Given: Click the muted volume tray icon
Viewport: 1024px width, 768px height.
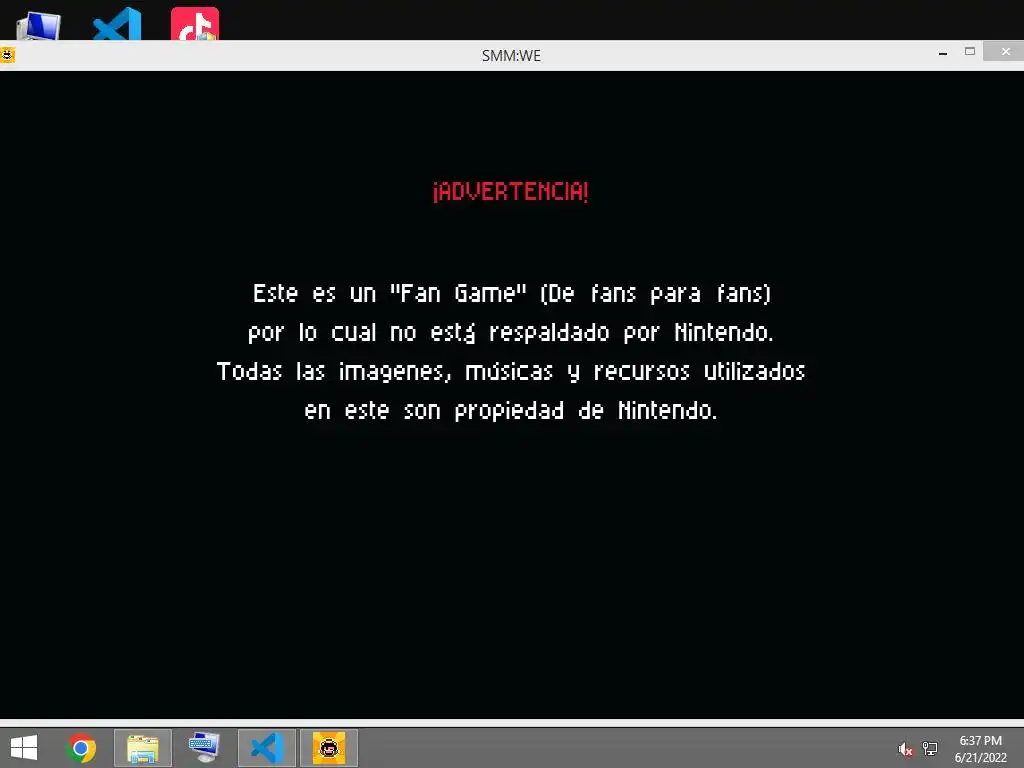Looking at the screenshot, I should point(905,749).
